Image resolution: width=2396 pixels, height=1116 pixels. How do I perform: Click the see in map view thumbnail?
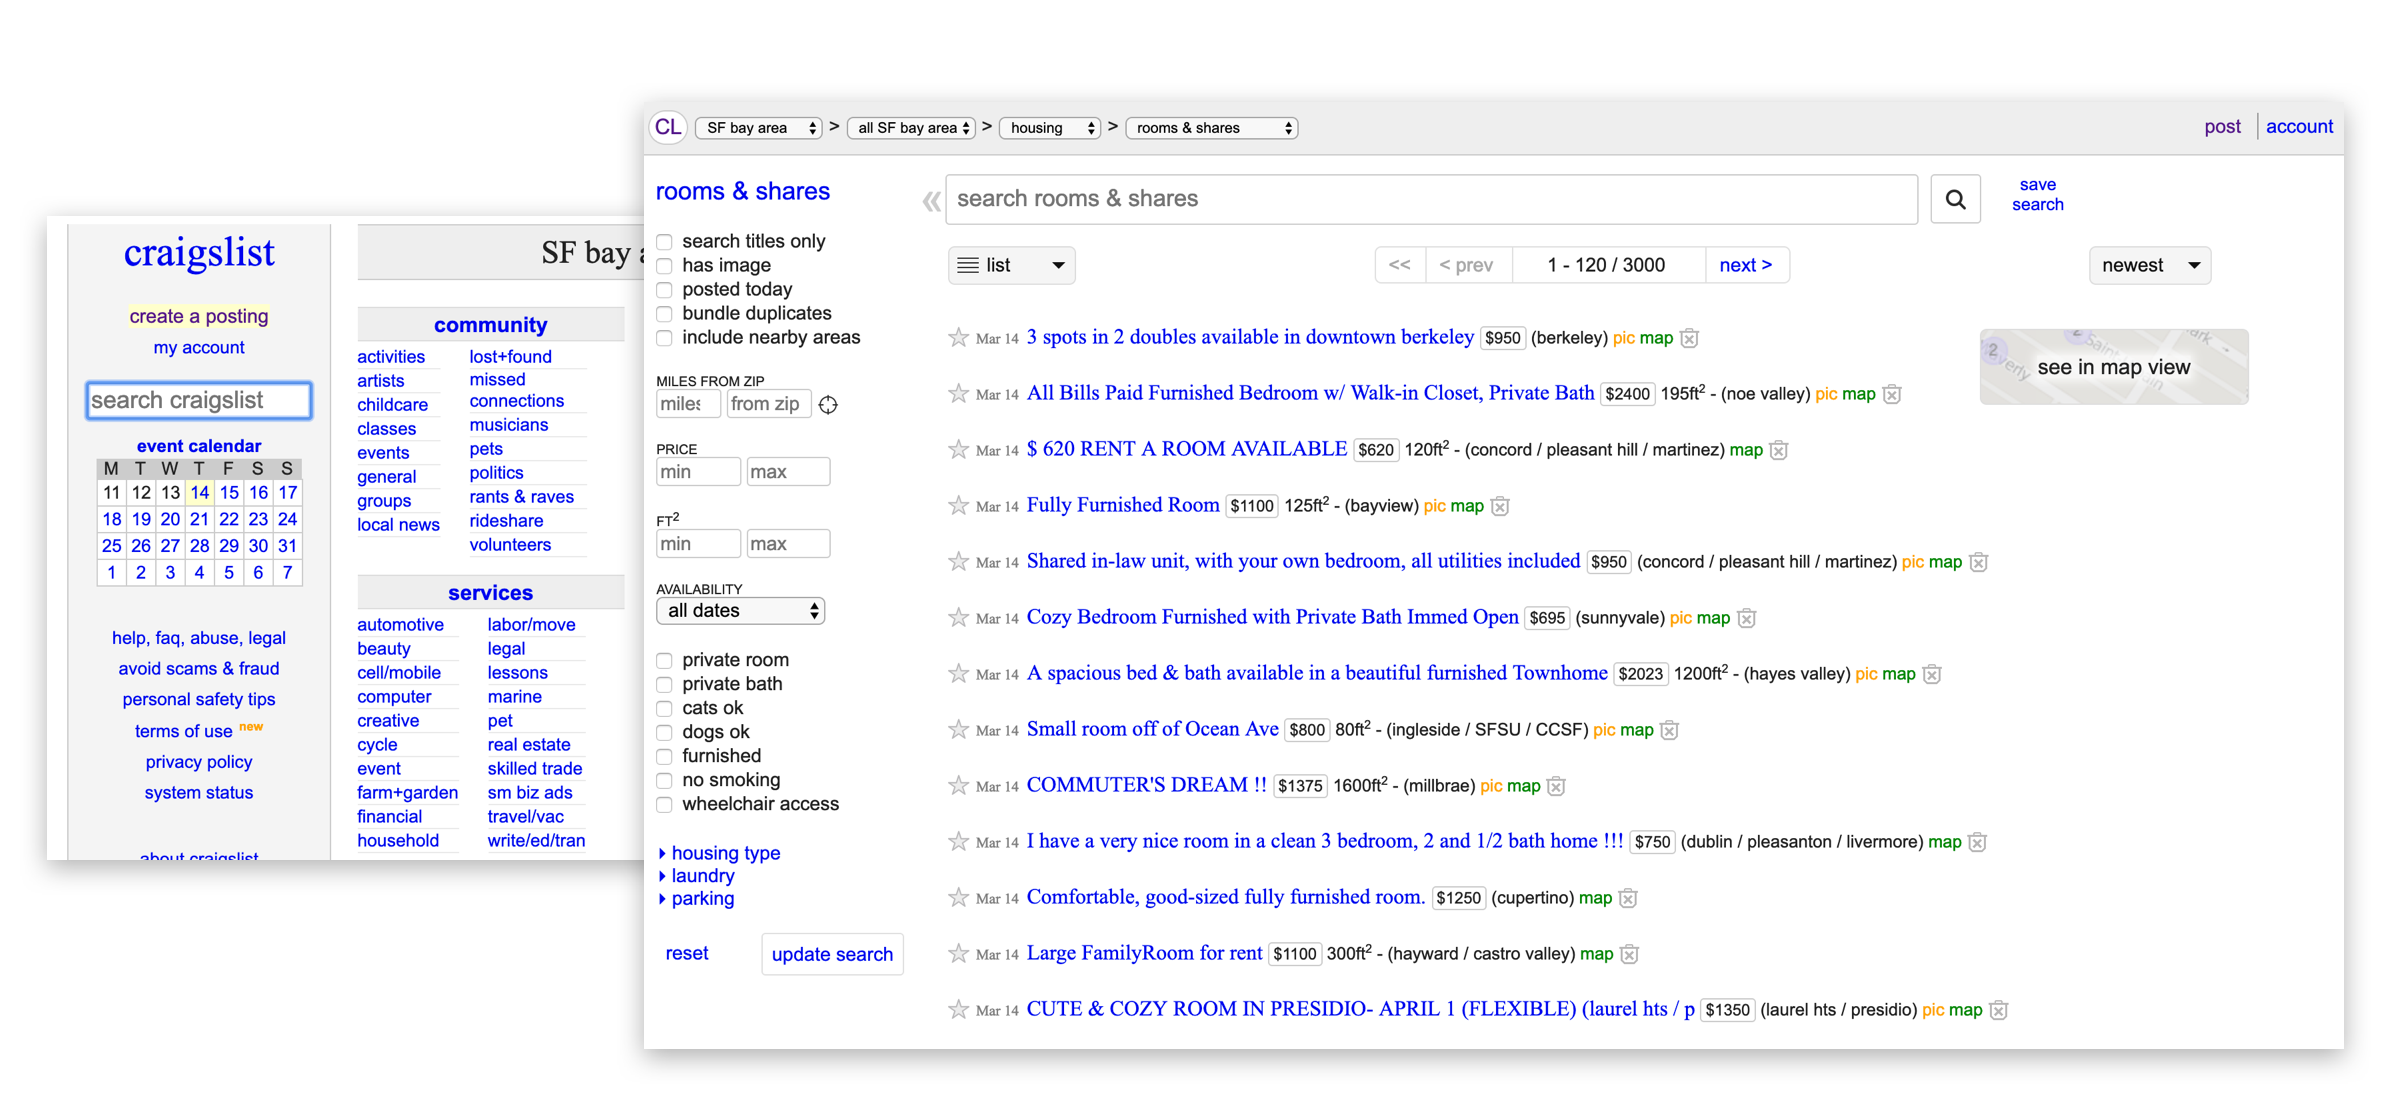(x=2113, y=367)
